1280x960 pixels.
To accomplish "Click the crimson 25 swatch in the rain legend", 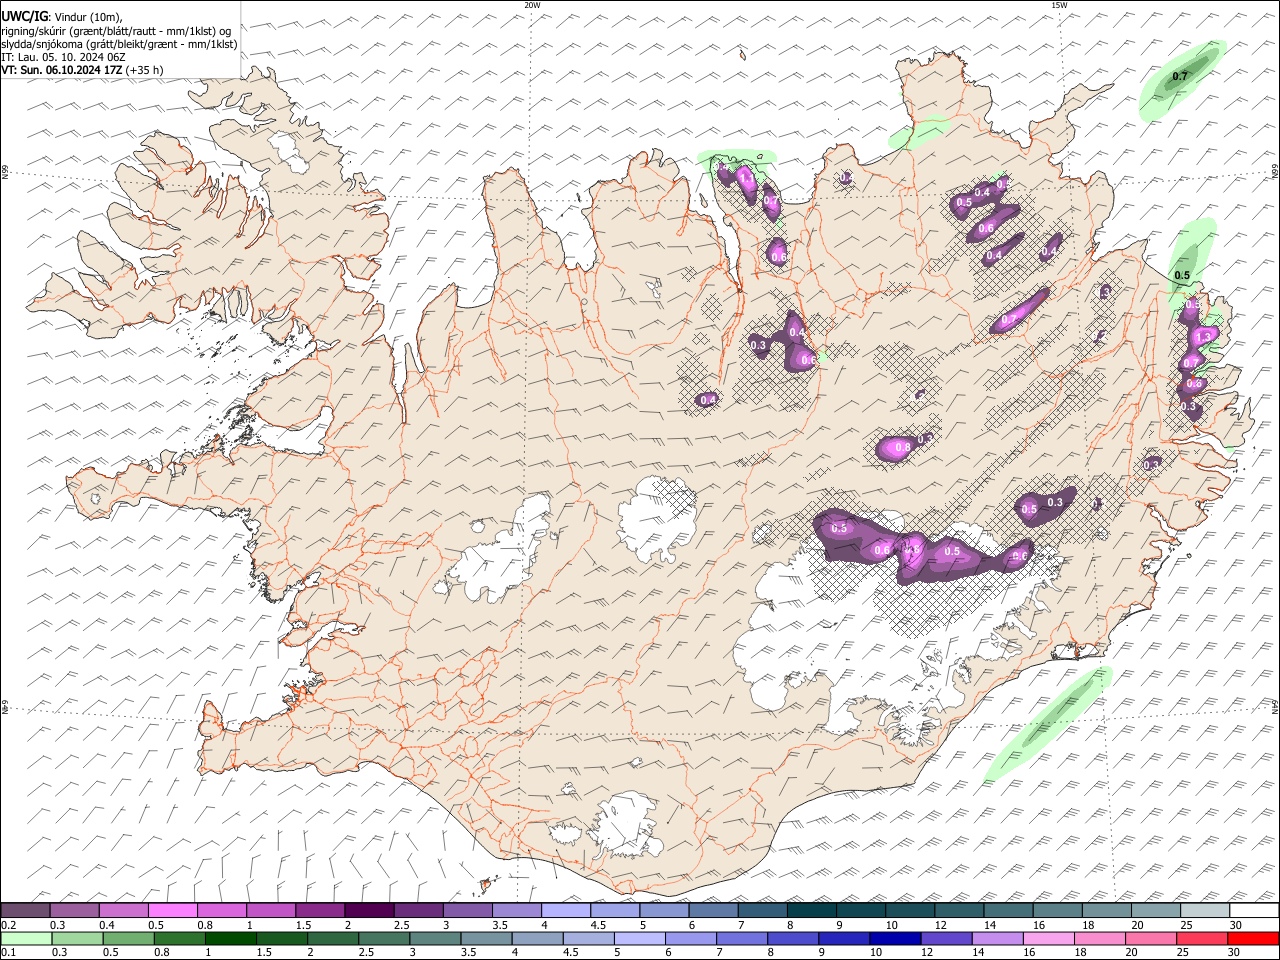I will point(1203,939).
